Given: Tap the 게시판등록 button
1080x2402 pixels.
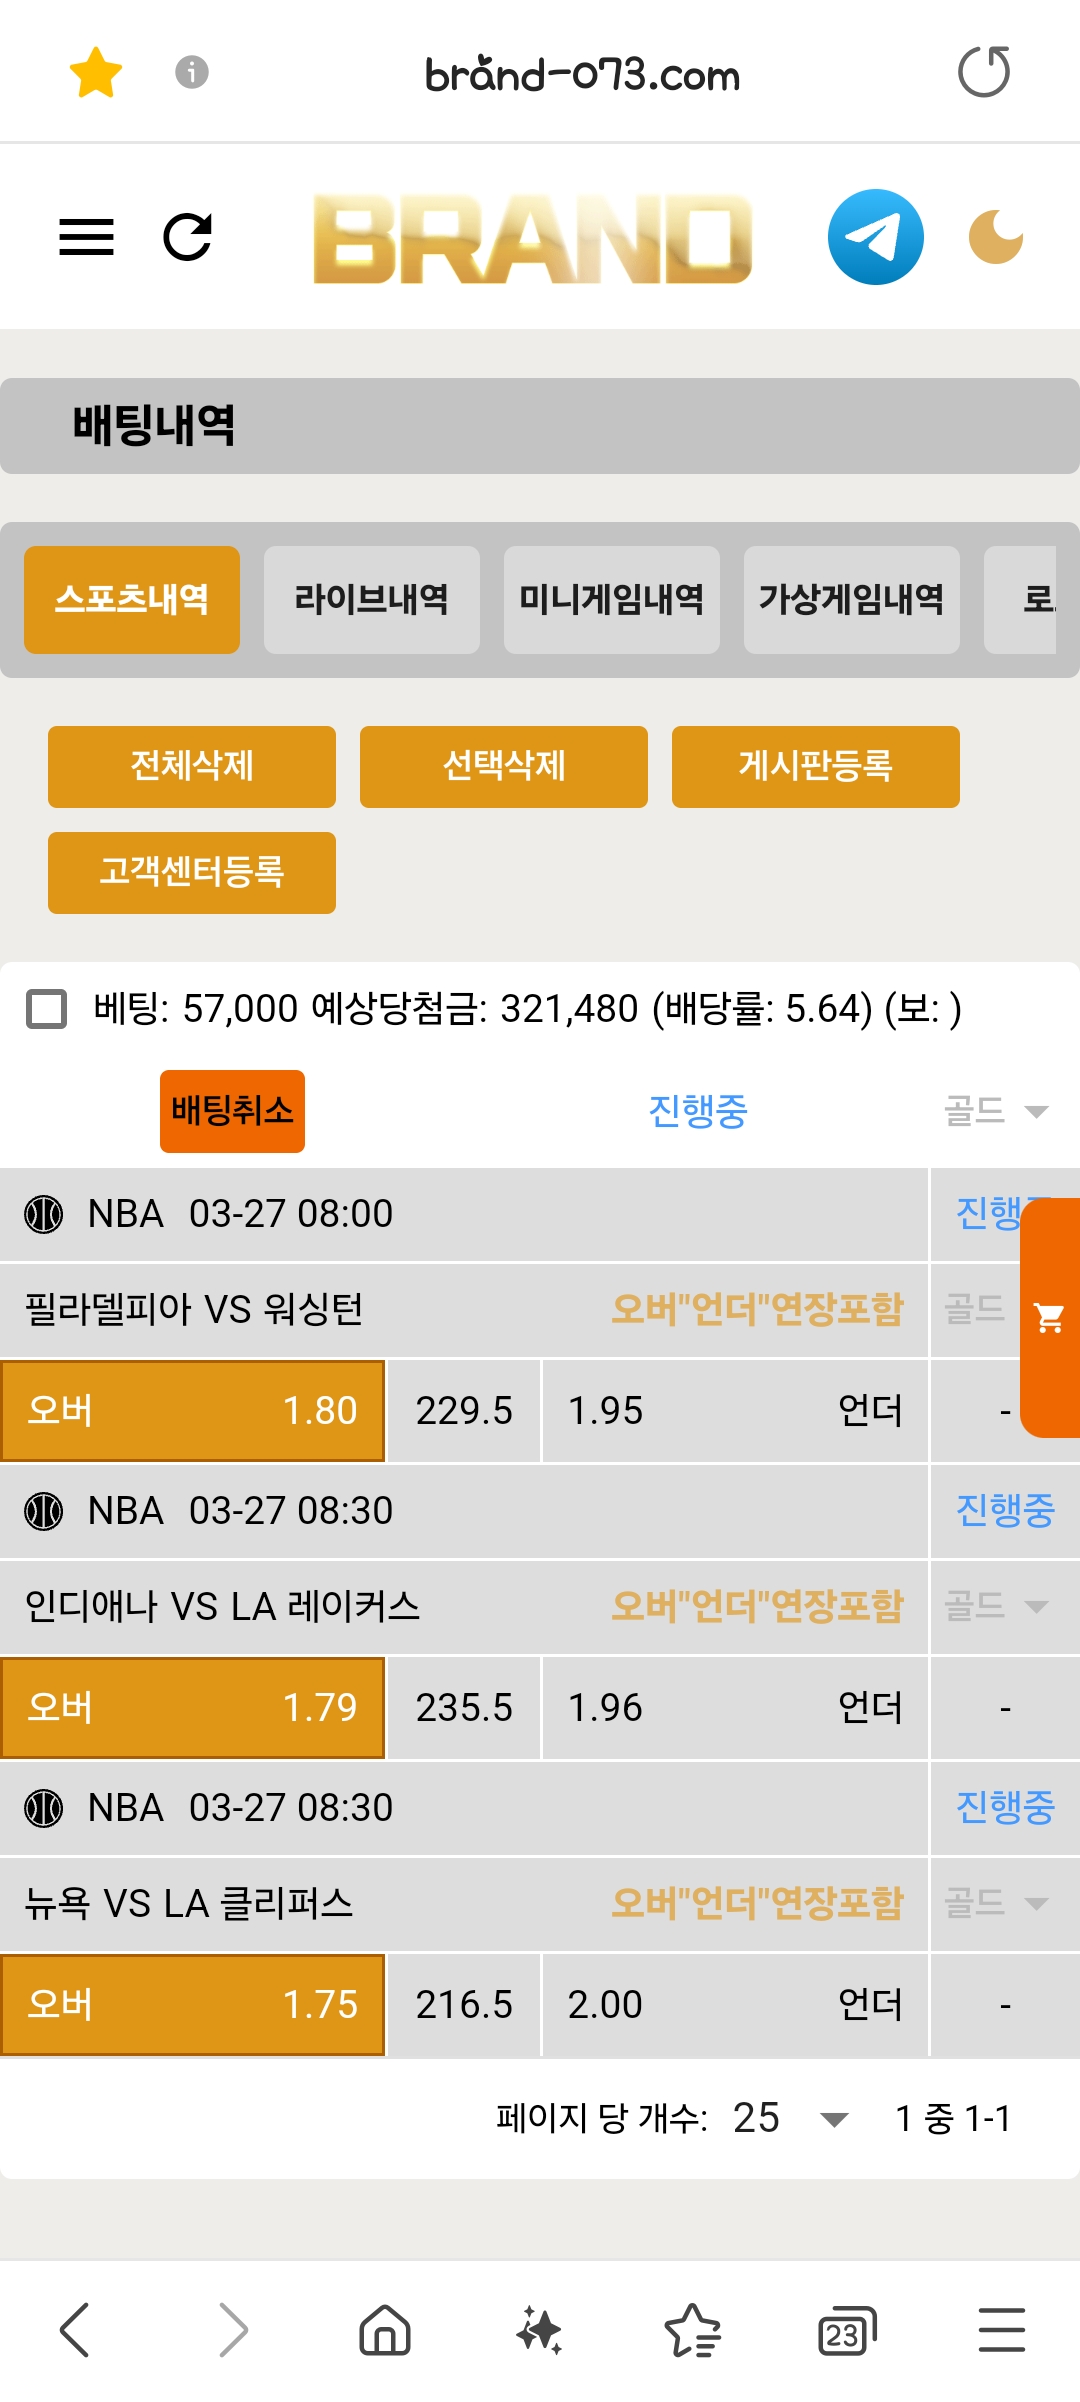Looking at the screenshot, I should click(x=815, y=766).
